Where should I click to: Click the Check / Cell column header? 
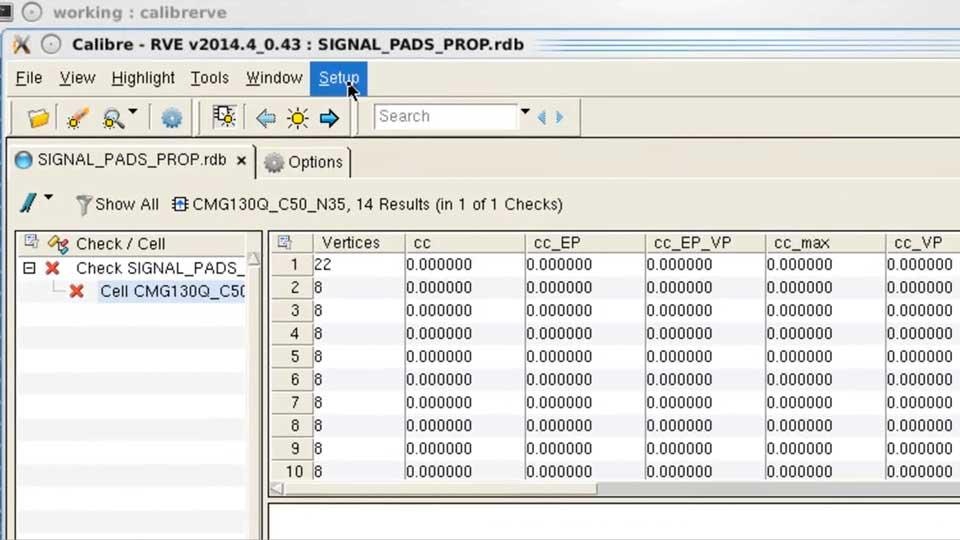click(x=121, y=244)
